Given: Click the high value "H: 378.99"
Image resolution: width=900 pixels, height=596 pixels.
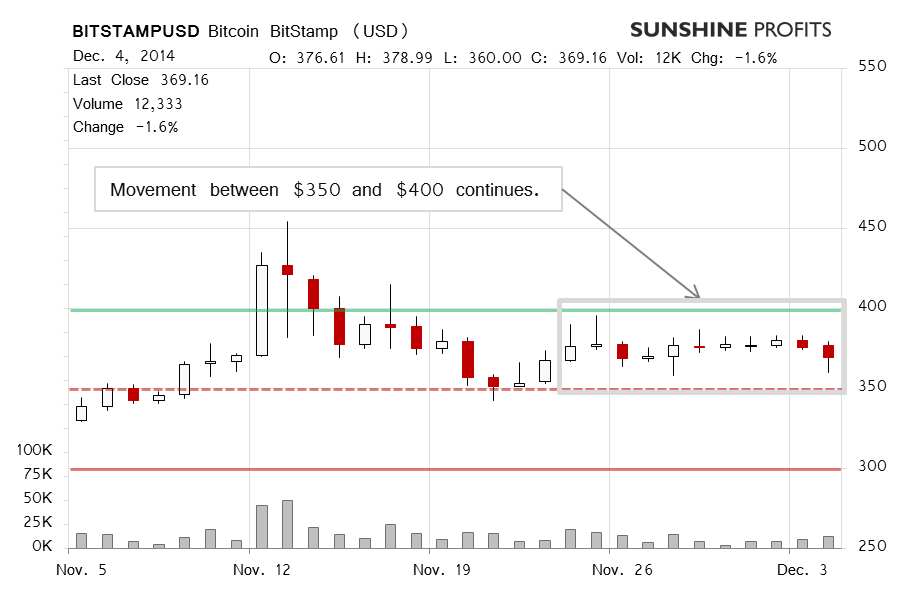Looking at the screenshot, I should [x=394, y=58].
